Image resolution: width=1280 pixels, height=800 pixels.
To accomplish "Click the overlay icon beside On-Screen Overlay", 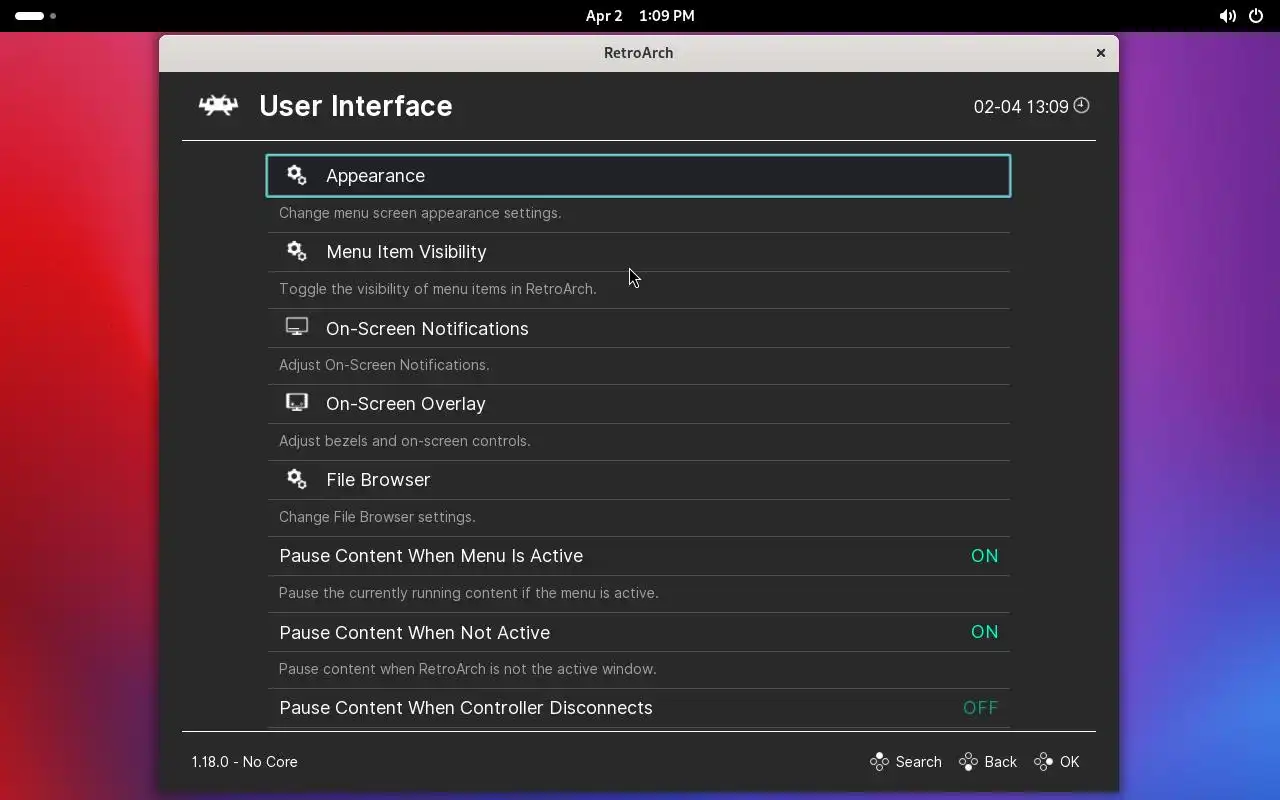I will click(296, 403).
